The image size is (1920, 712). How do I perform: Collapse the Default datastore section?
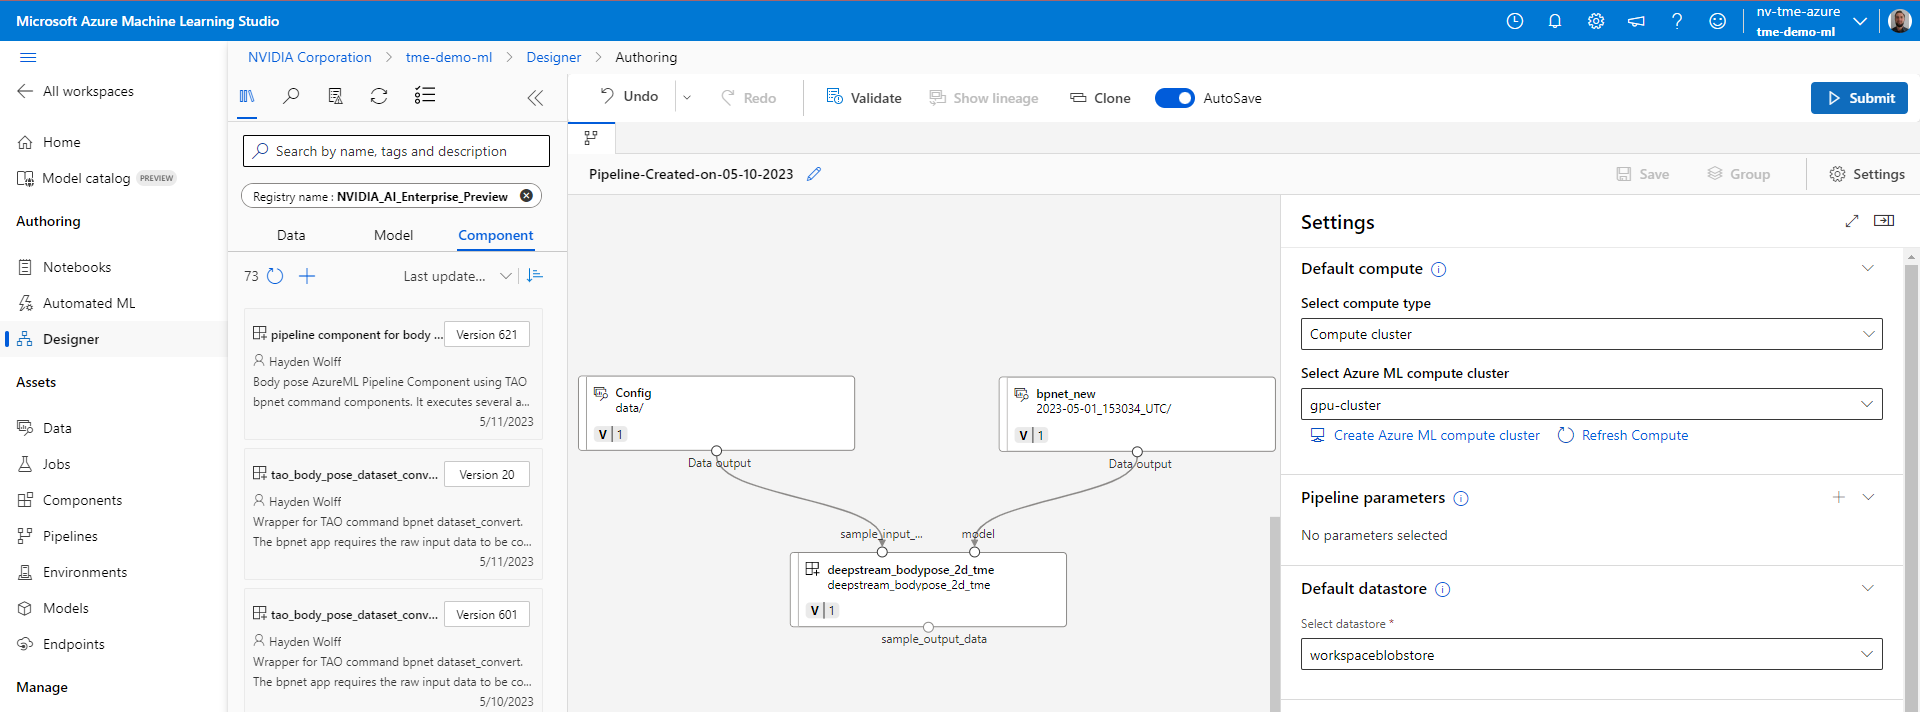pyautogui.click(x=1867, y=588)
